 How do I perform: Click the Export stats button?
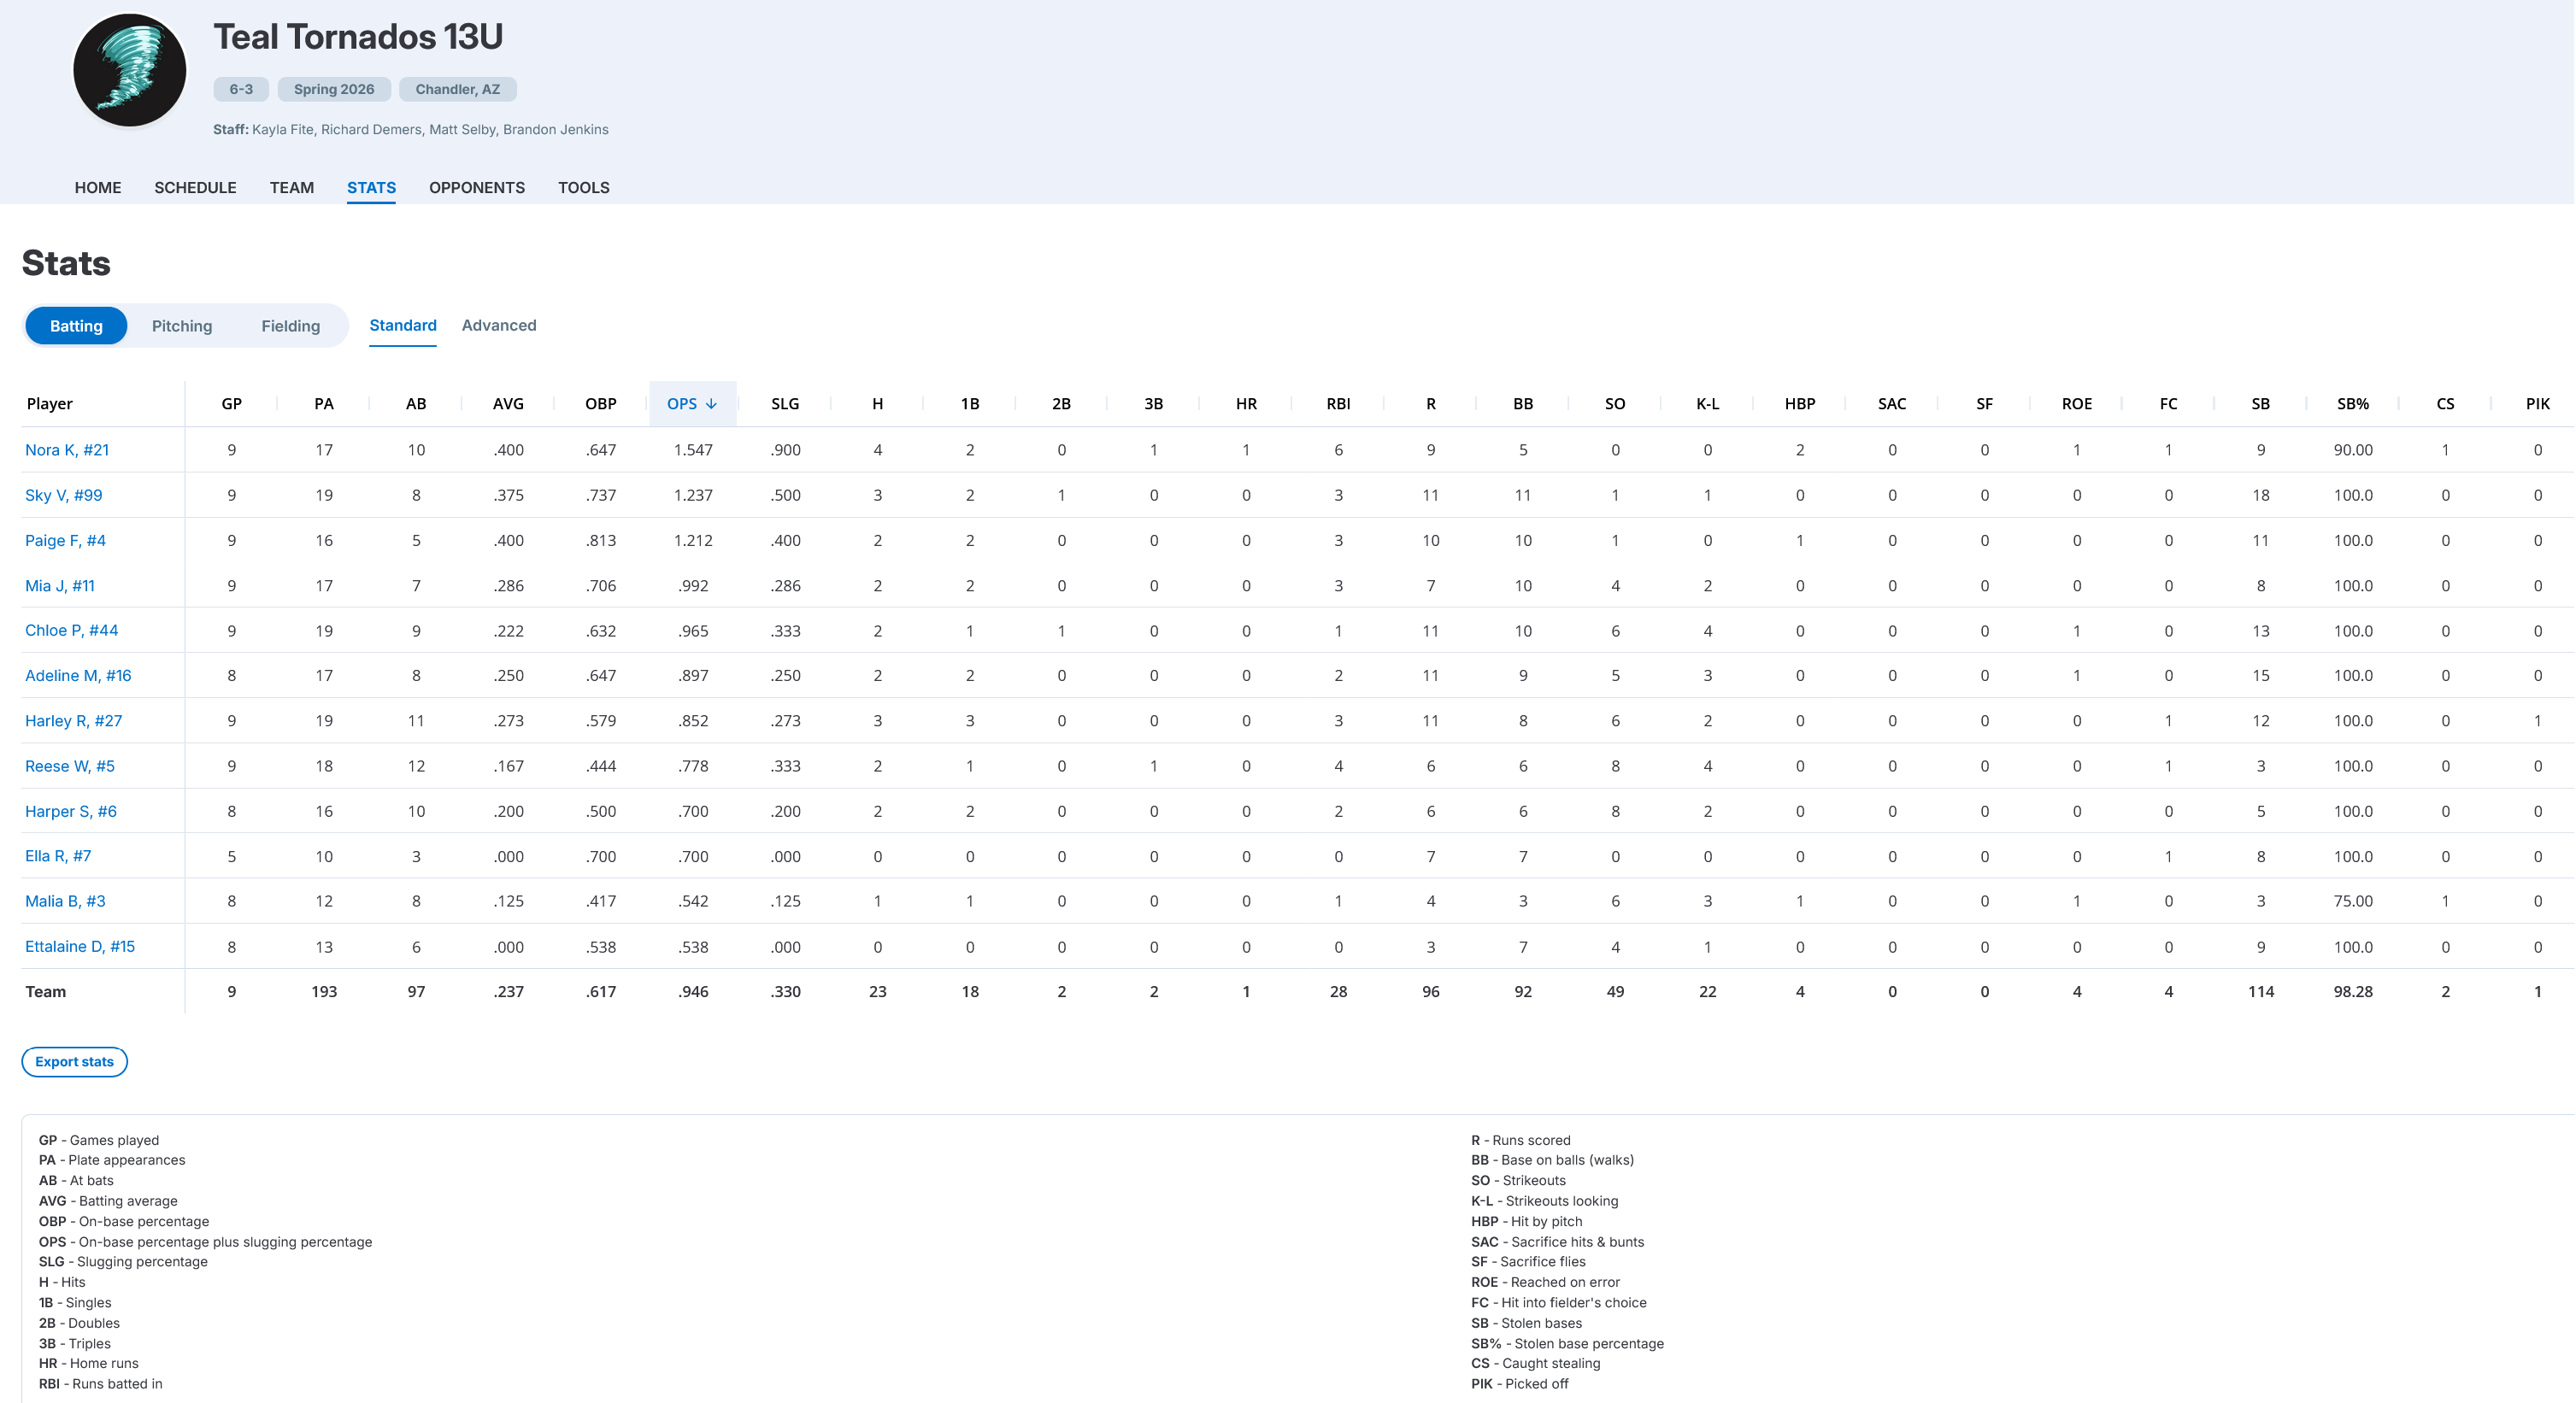tap(74, 1061)
